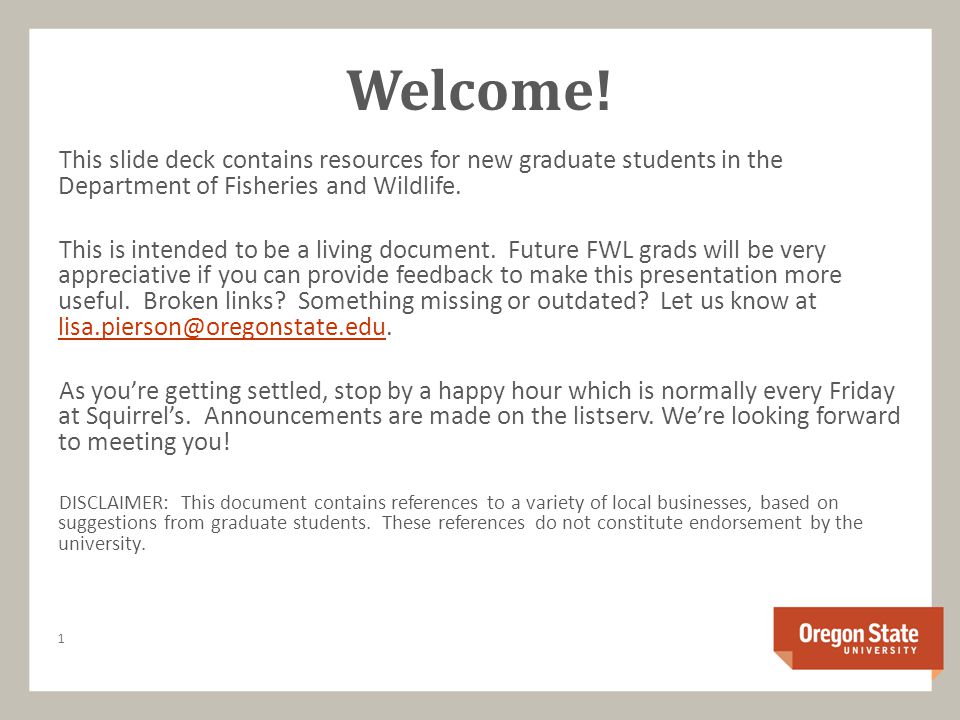The height and width of the screenshot is (720, 960).
Task: Click the folded corner of the orange logo ribbon
Action: click(784, 660)
